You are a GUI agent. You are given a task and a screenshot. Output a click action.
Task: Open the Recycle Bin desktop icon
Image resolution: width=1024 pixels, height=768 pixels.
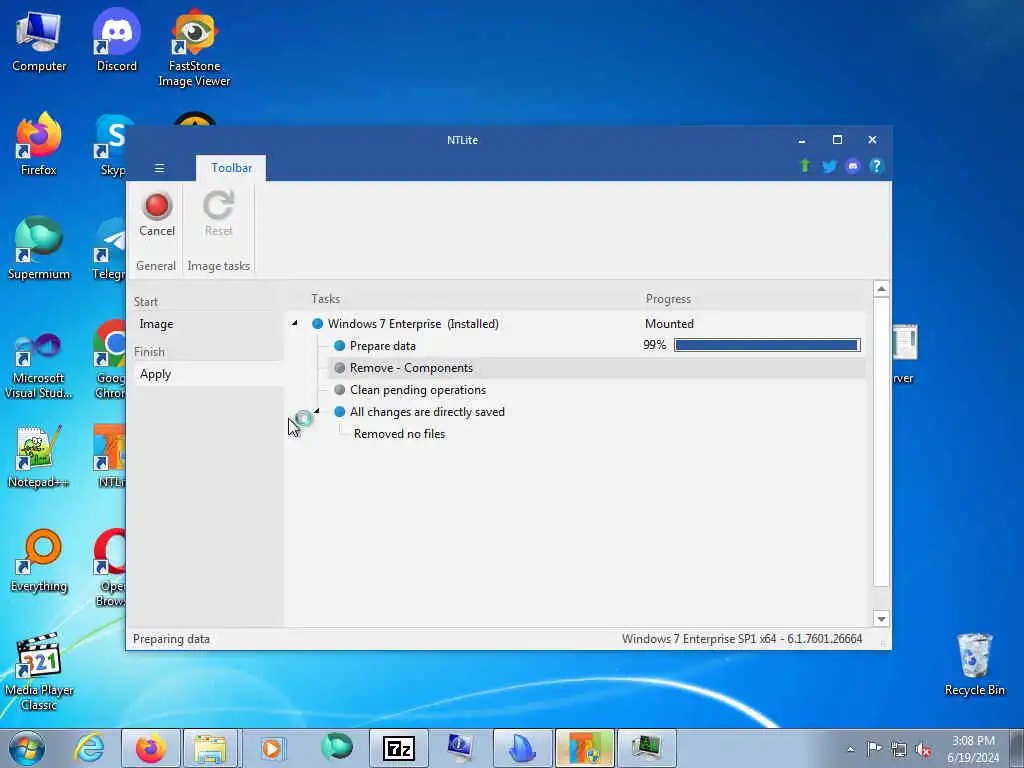pyautogui.click(x=975, y=665)
